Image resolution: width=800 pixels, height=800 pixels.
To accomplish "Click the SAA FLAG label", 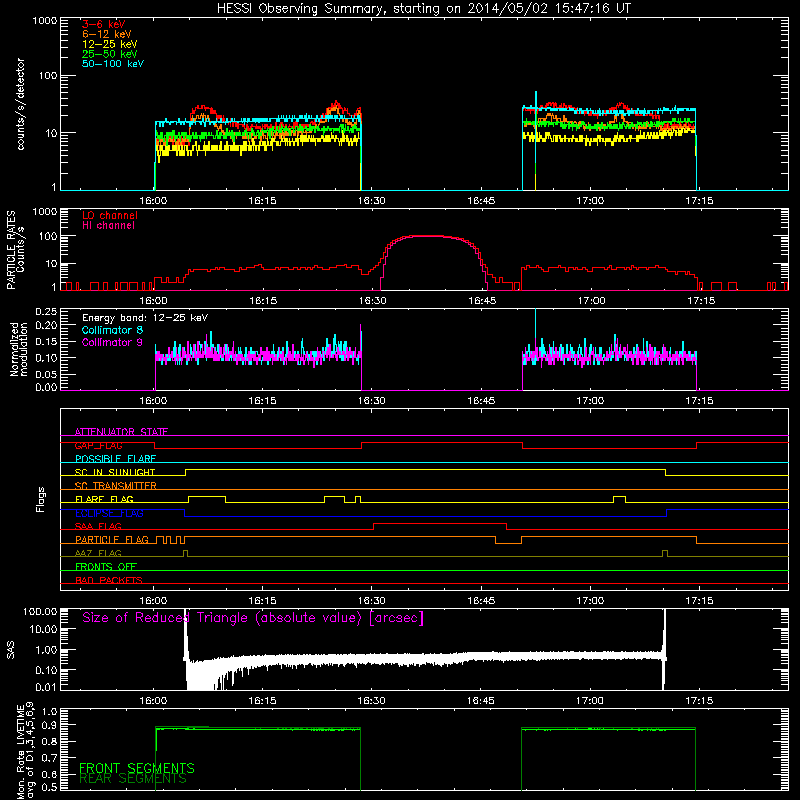I will pos(98,526).
